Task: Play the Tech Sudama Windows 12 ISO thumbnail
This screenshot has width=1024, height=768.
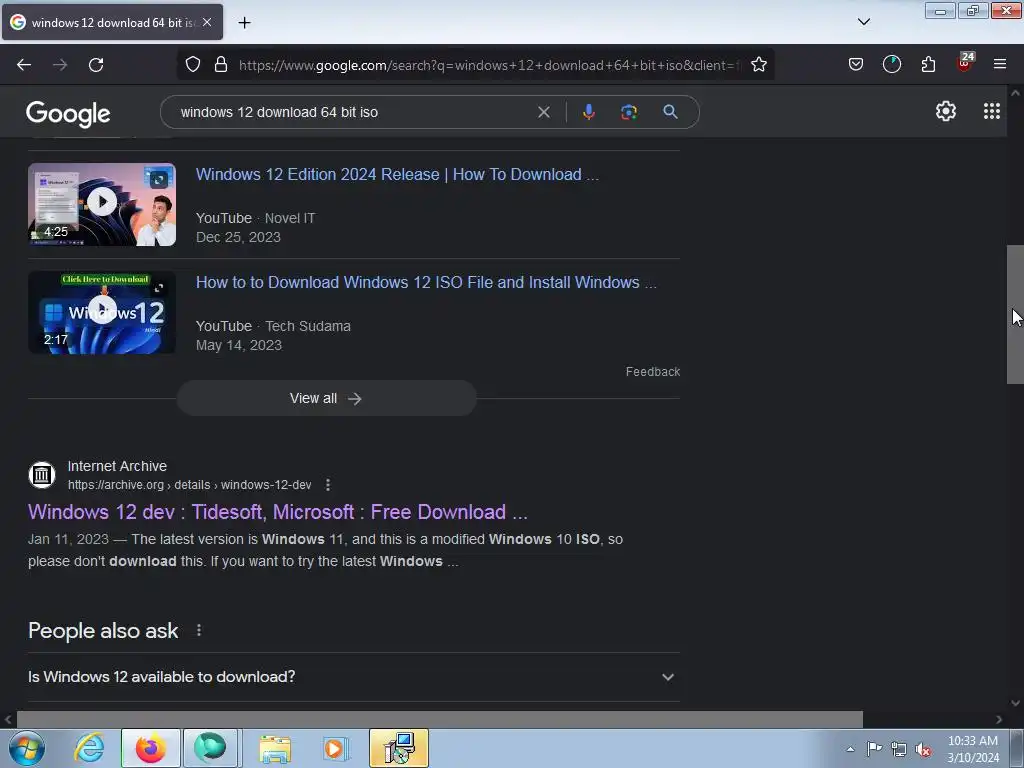Action: 102,312
